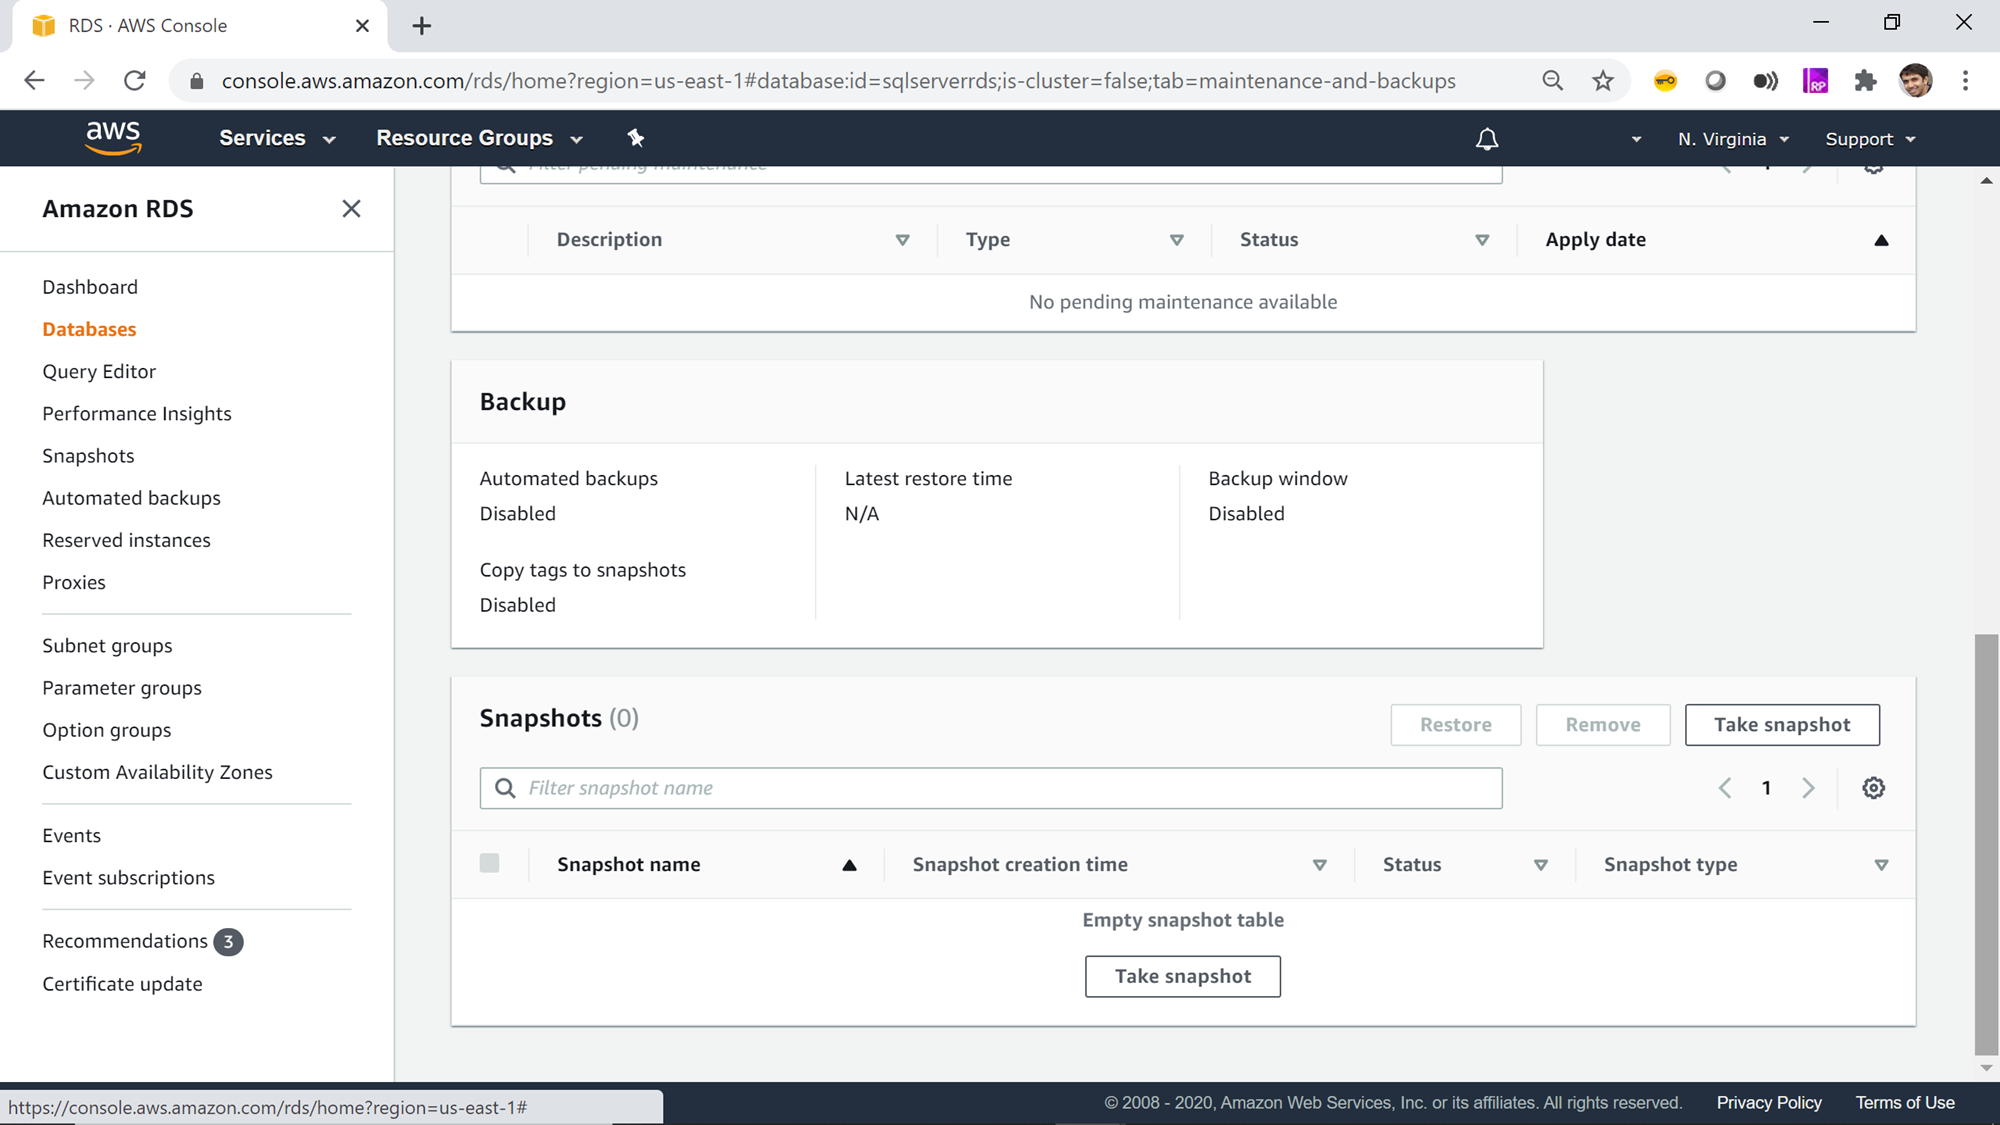Expand the Support dropdown menu
This screenshot has height=1125, width=2000.
[x=1869, y=139]
